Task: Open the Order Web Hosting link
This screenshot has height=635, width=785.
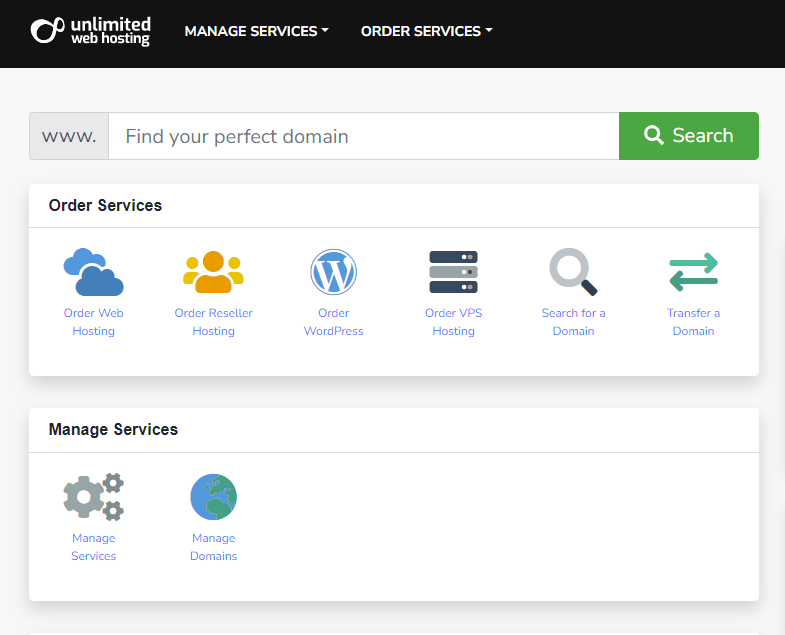Action: point(94,322)
